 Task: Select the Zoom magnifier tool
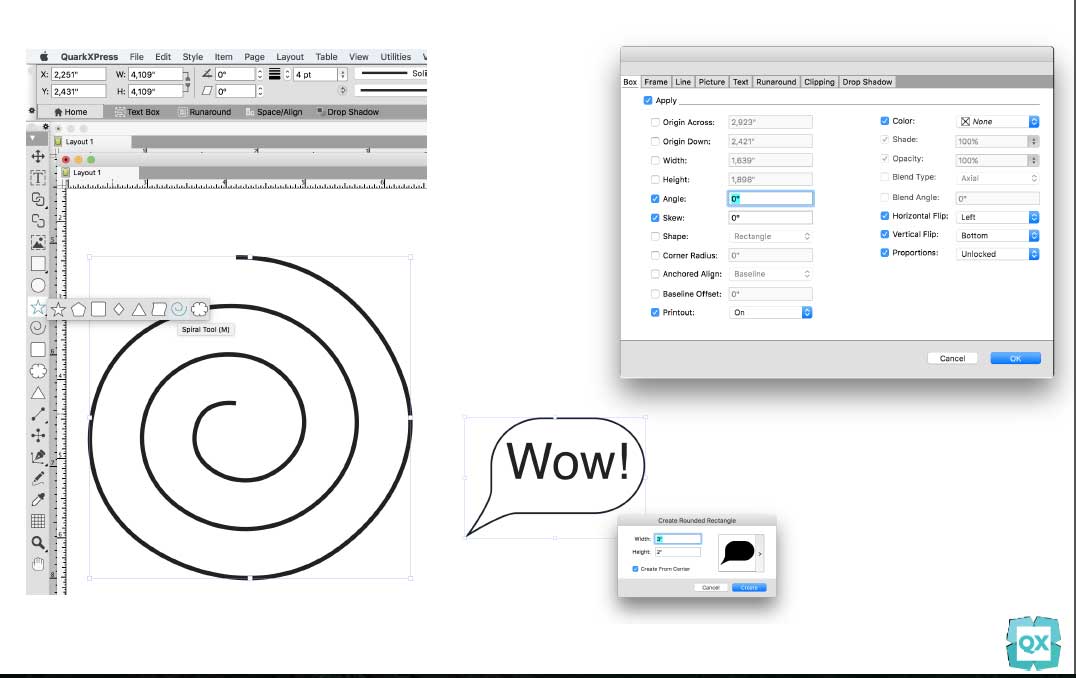(38, 543)
